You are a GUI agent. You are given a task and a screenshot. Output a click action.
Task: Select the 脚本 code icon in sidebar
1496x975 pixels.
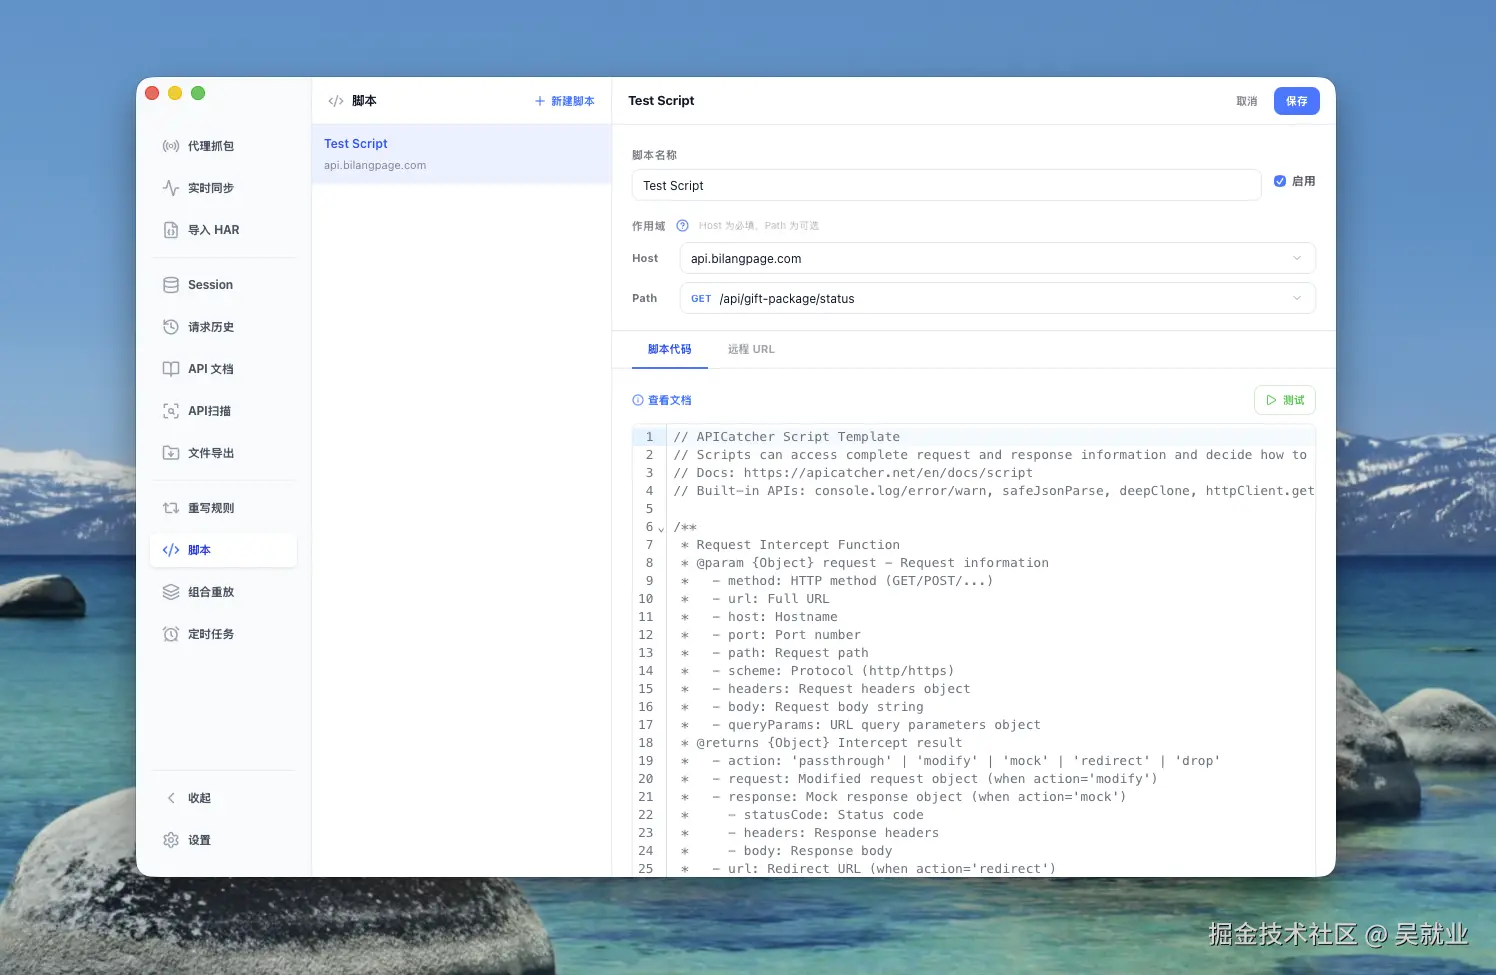click(x=171, y=550)
